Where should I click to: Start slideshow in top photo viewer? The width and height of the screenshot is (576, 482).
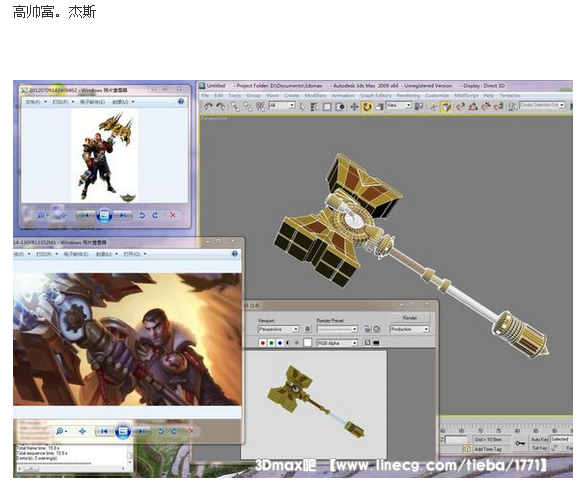click(104, 215)
